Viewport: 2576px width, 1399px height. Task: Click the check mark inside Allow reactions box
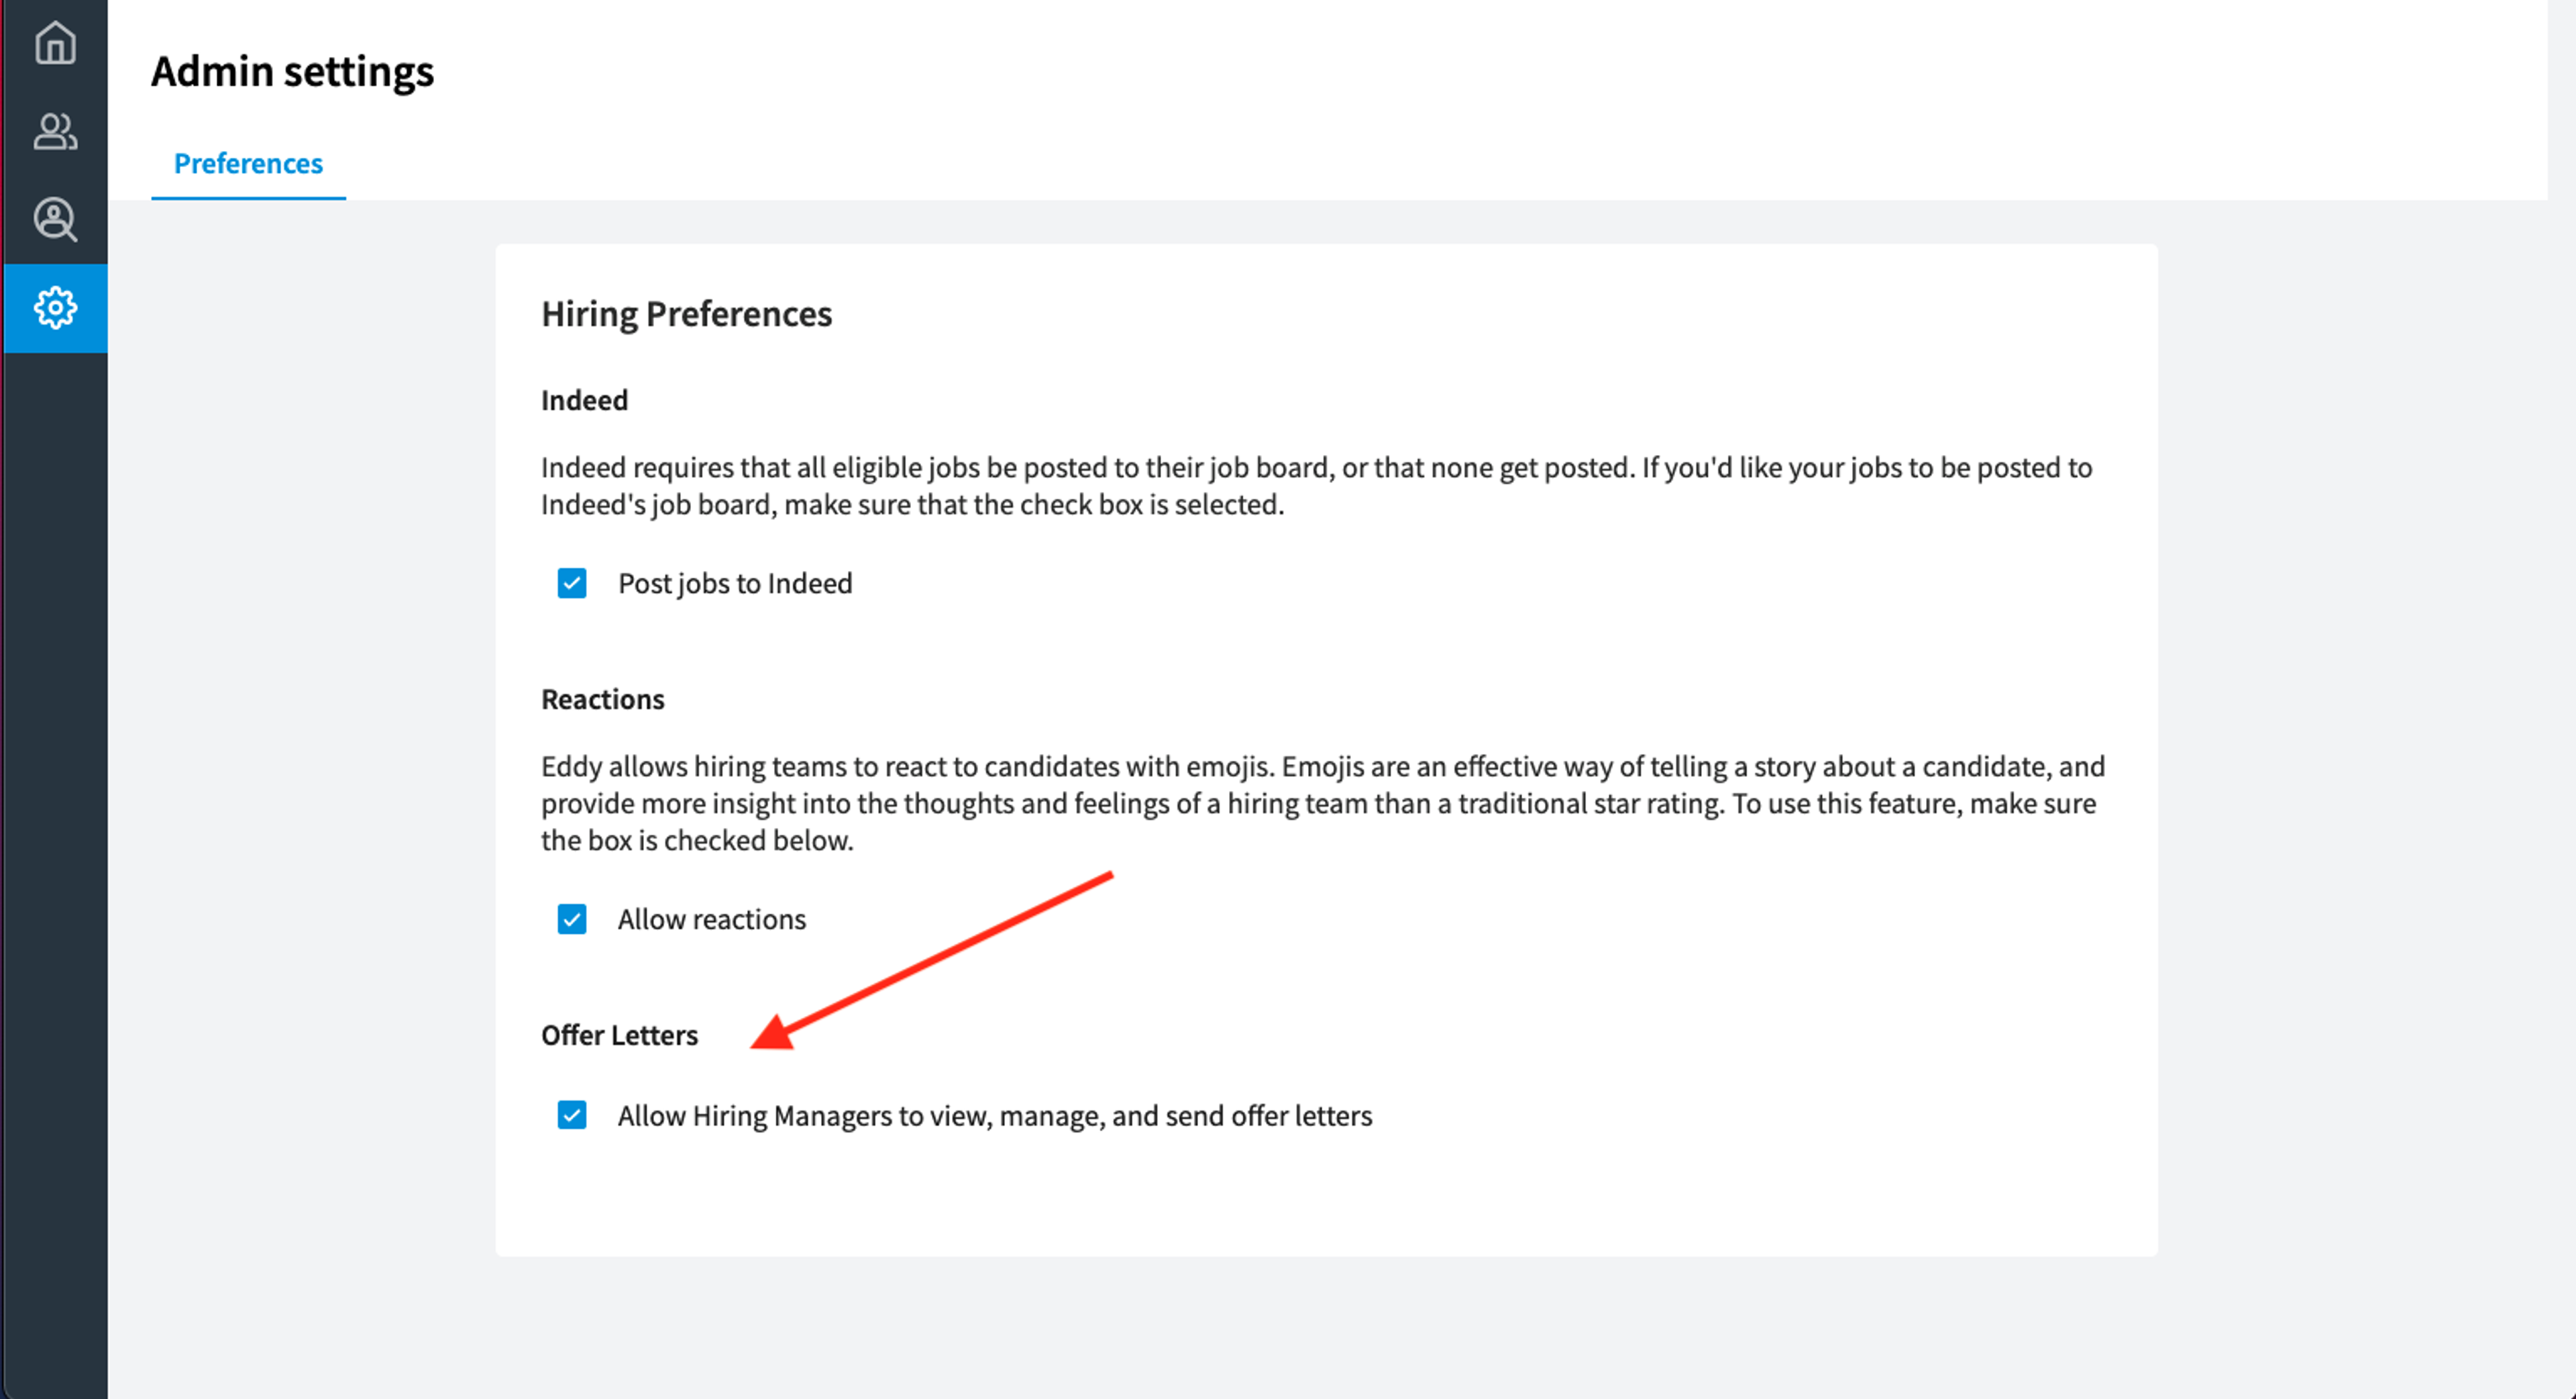click(x=572, y=919)
